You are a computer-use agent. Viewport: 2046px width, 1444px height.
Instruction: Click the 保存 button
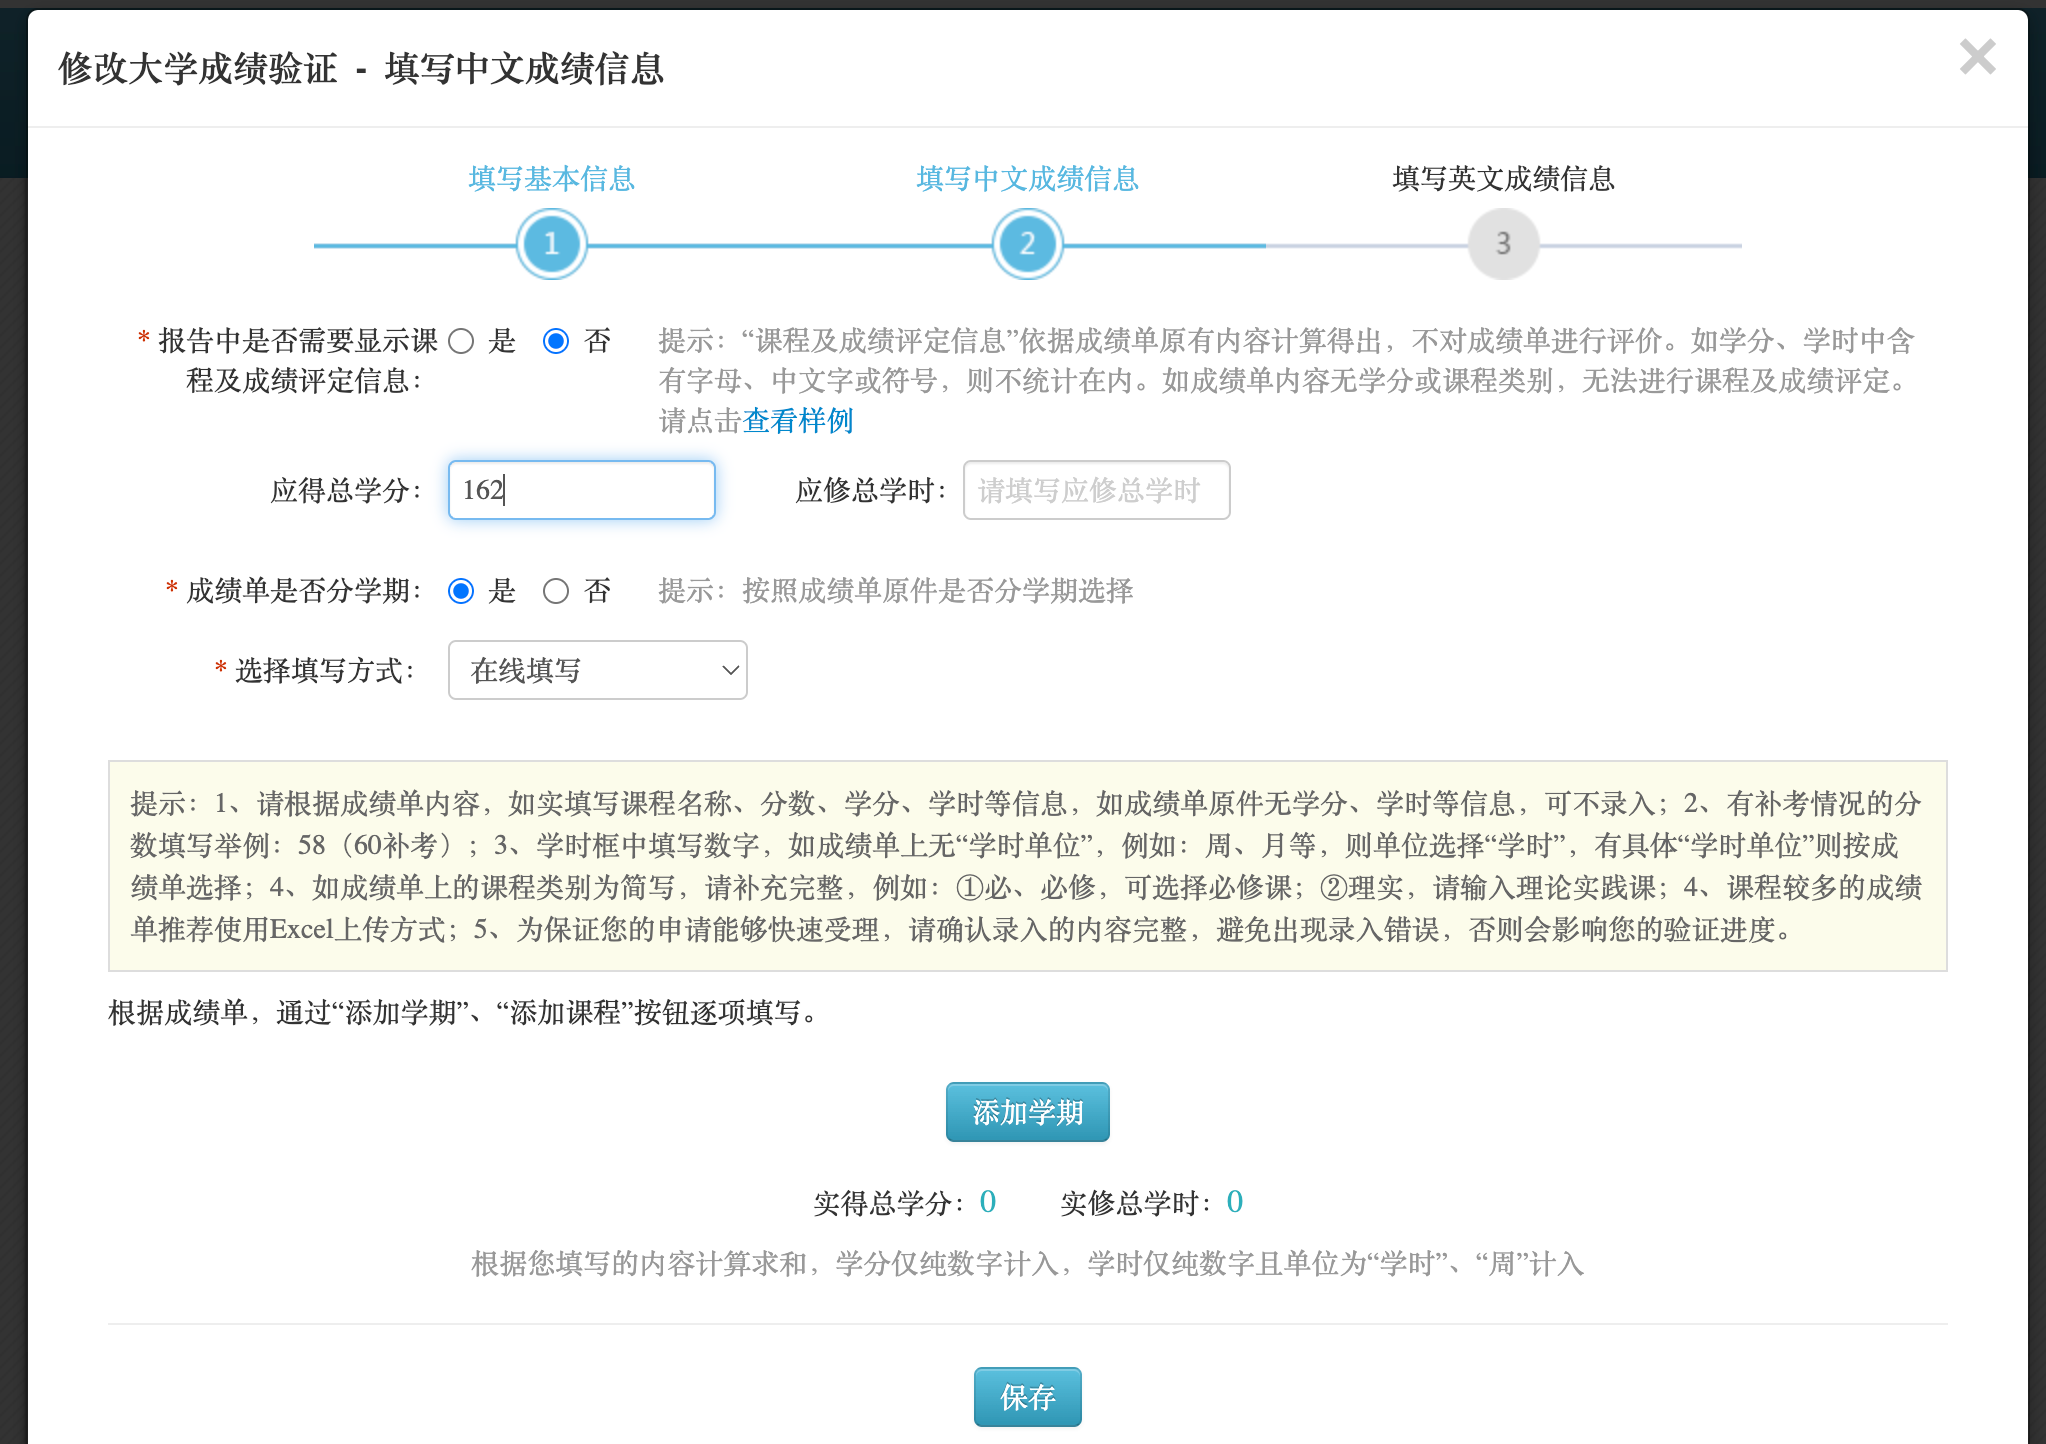[x=1026, y=1397]
